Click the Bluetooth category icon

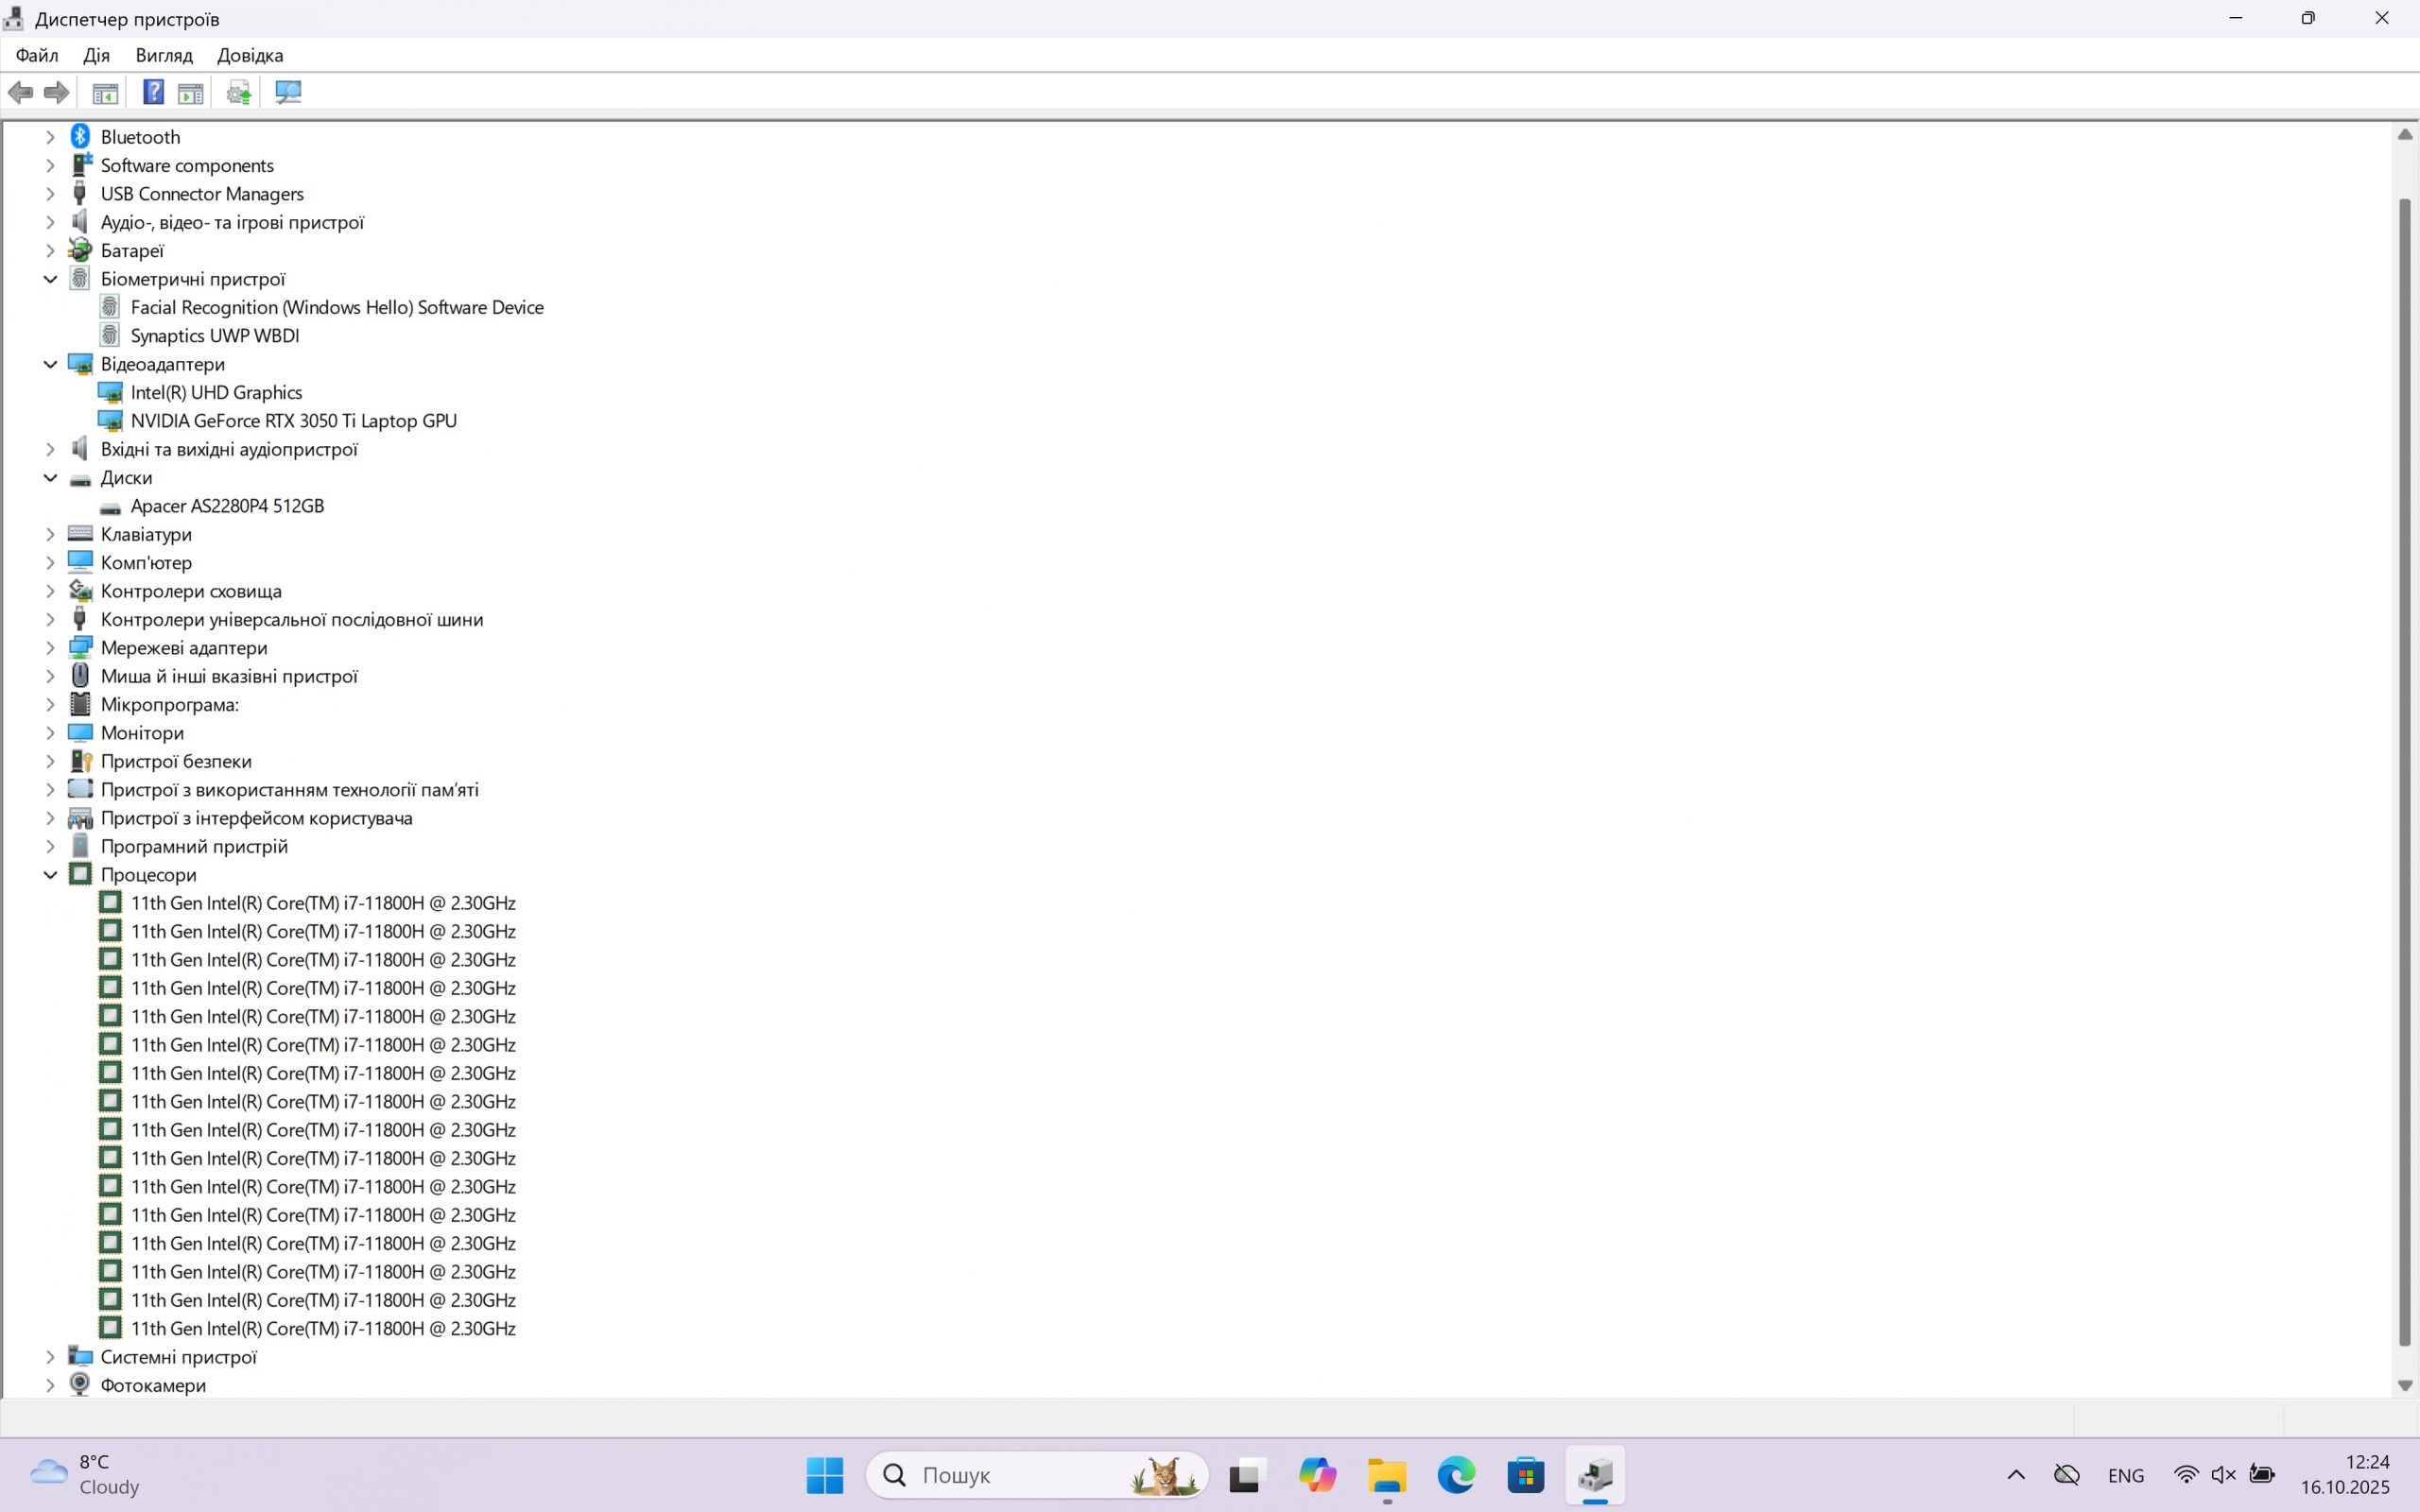coord(80,137)
